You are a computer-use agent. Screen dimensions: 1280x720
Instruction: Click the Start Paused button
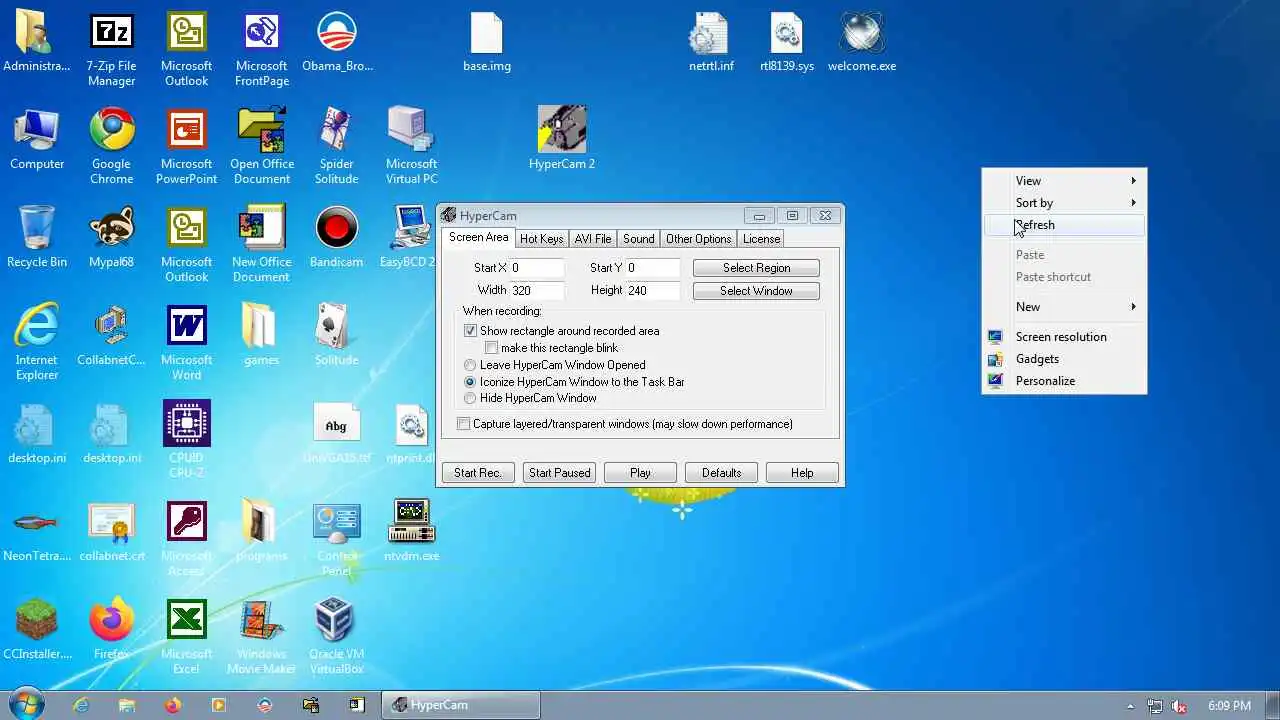pyautogui.click(x=559, y=473)
